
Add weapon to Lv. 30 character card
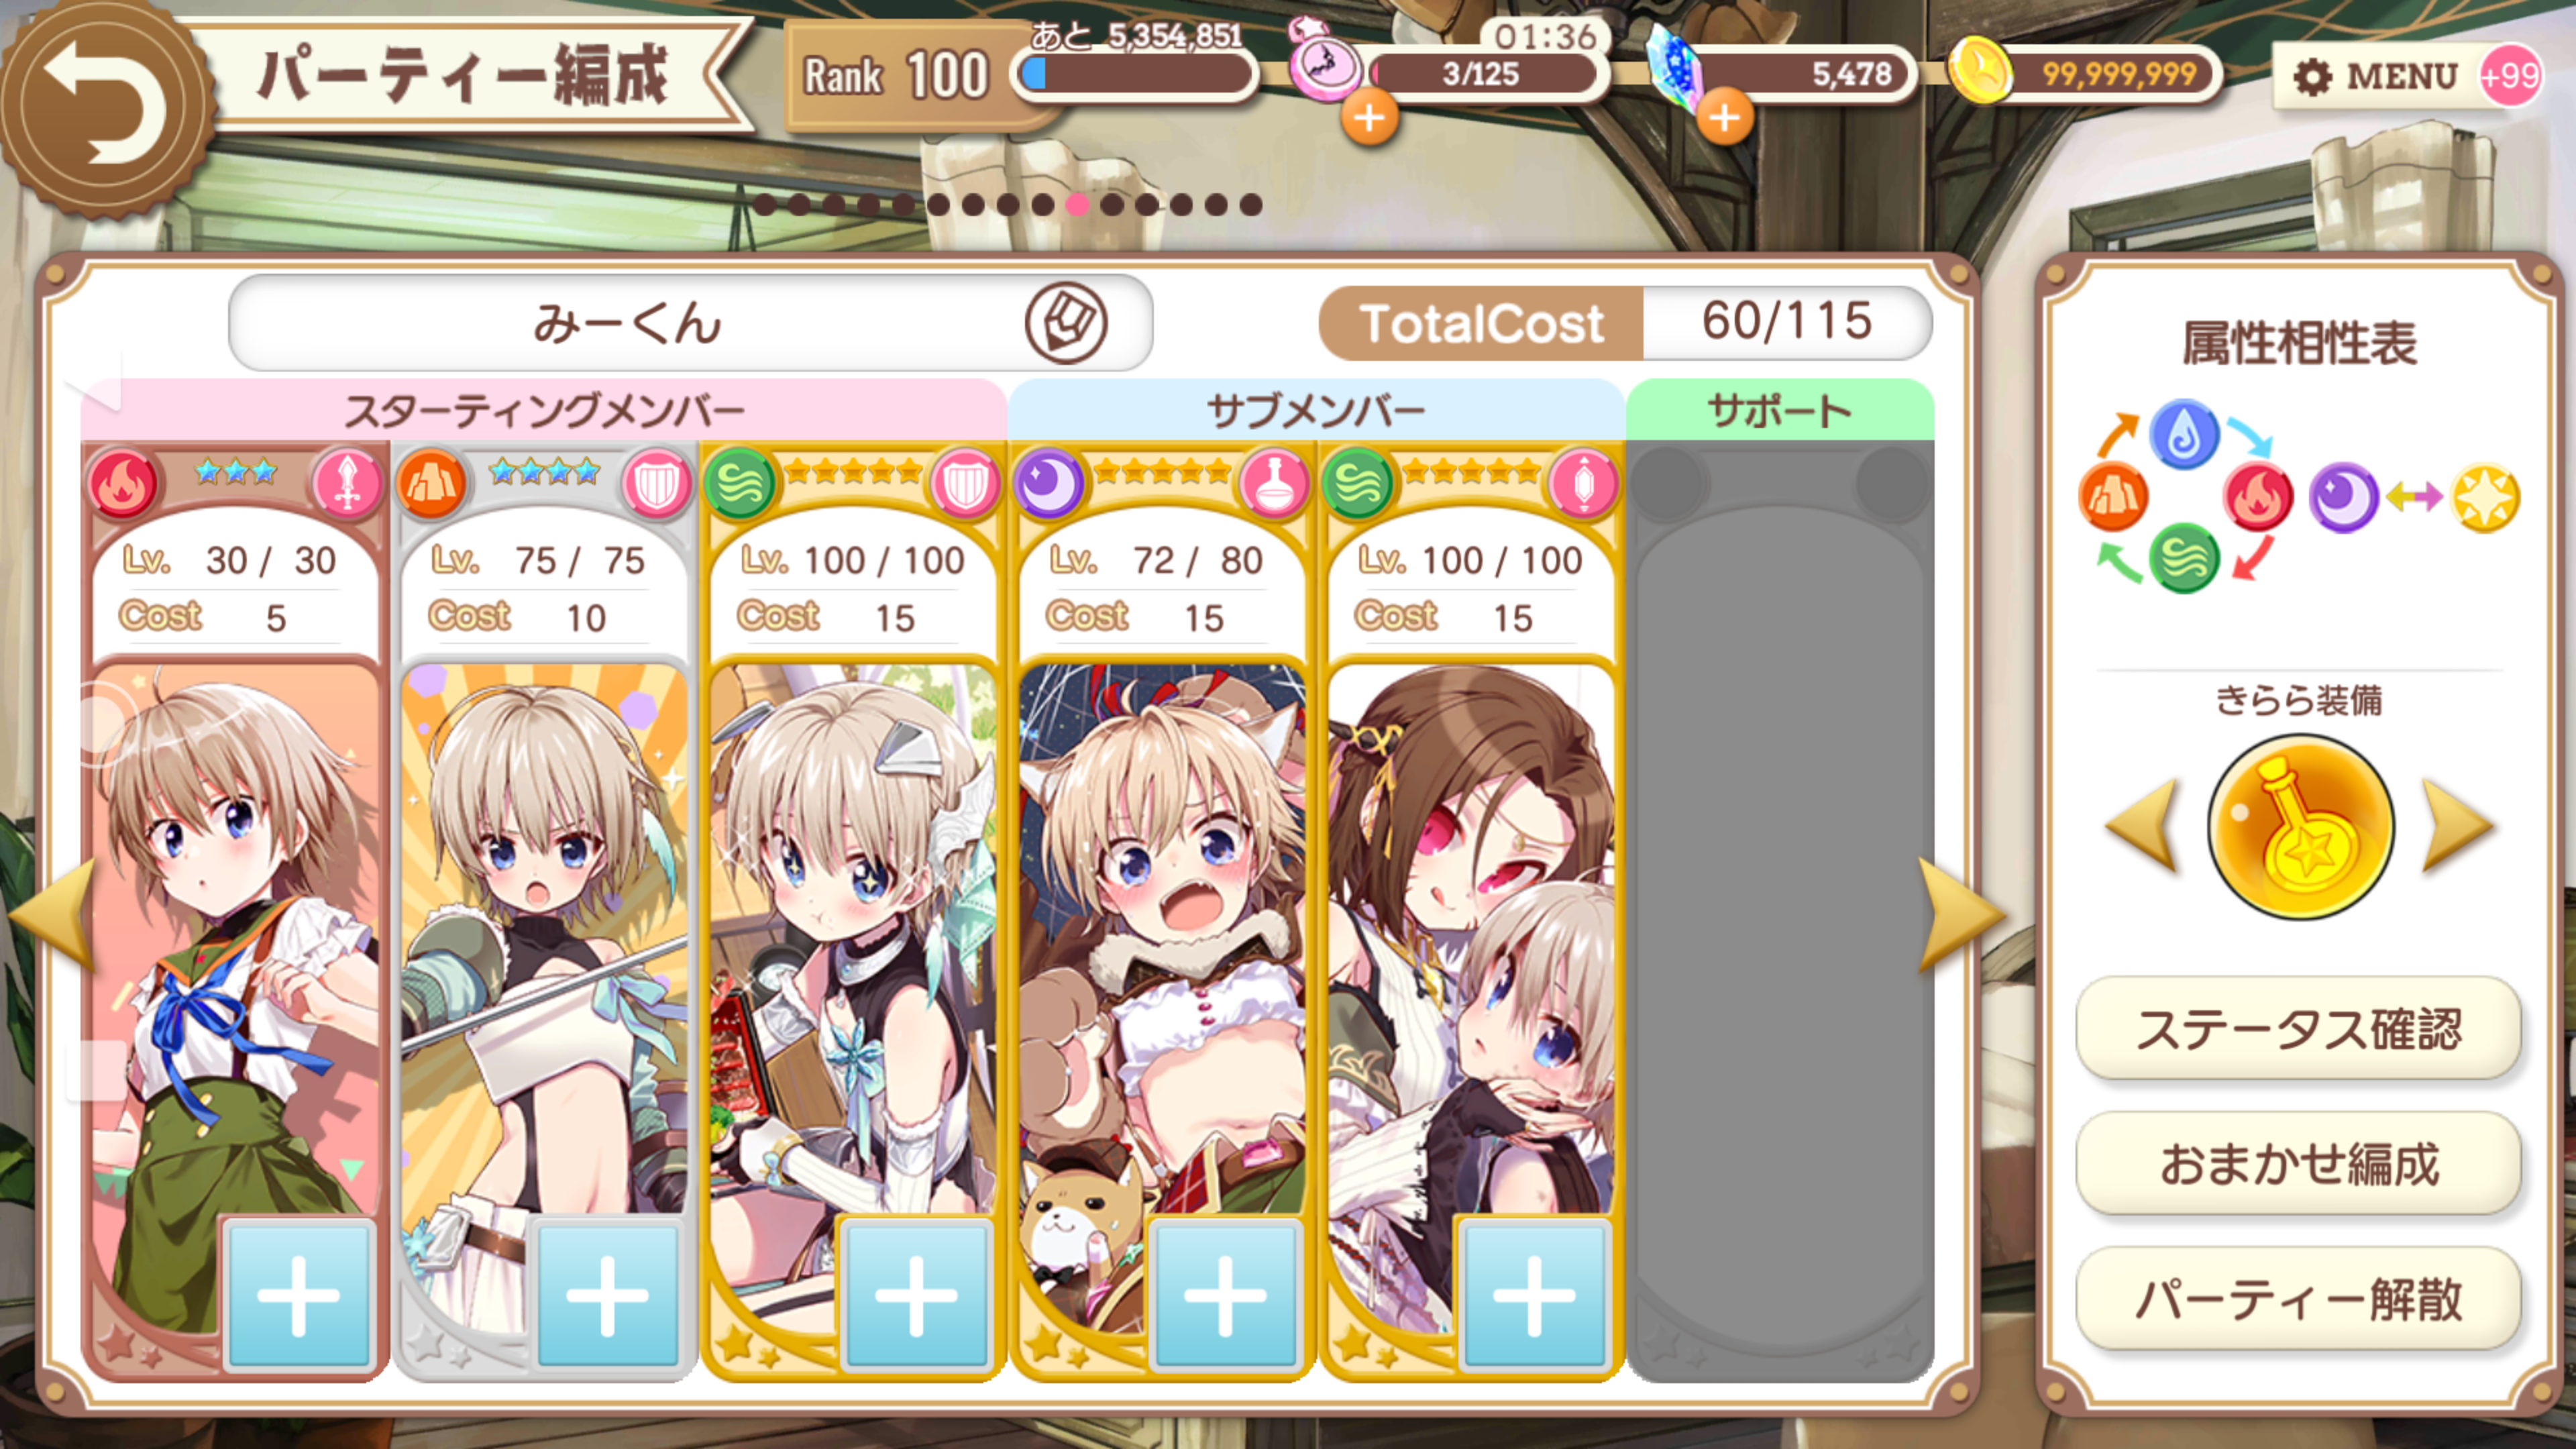pyautogui.click(x=298, y=1295)
